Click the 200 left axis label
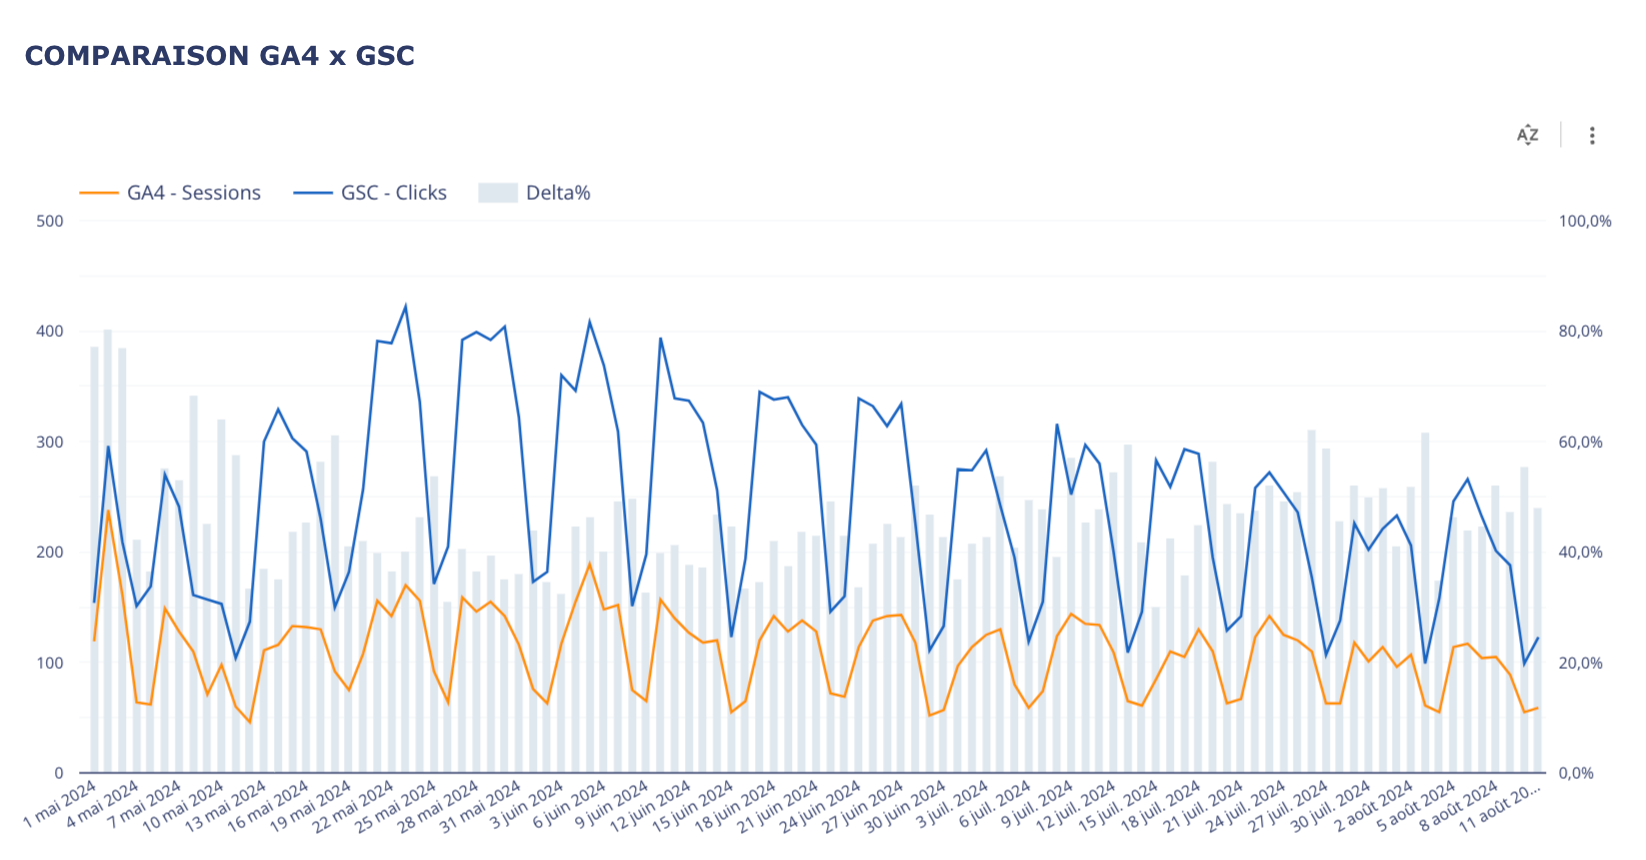The image size is (1646, 860). coord(50,552)
